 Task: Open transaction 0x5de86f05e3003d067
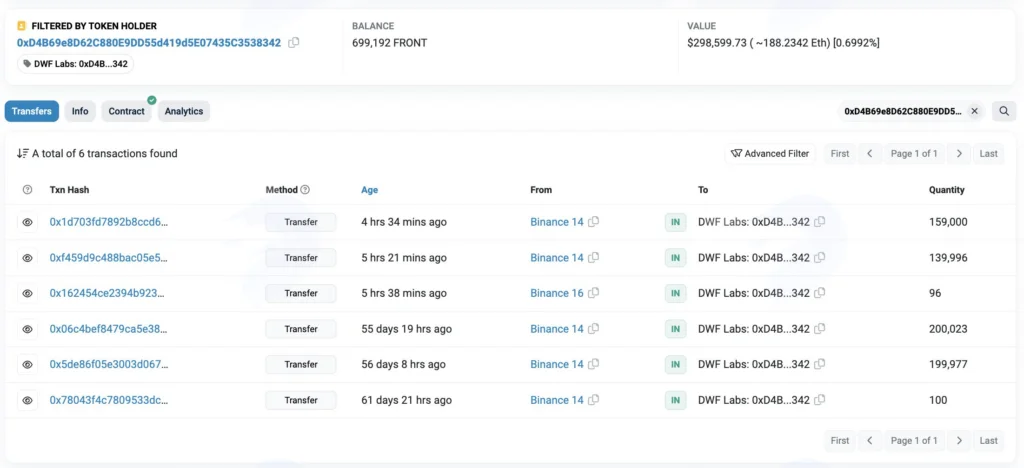[108, 364]
